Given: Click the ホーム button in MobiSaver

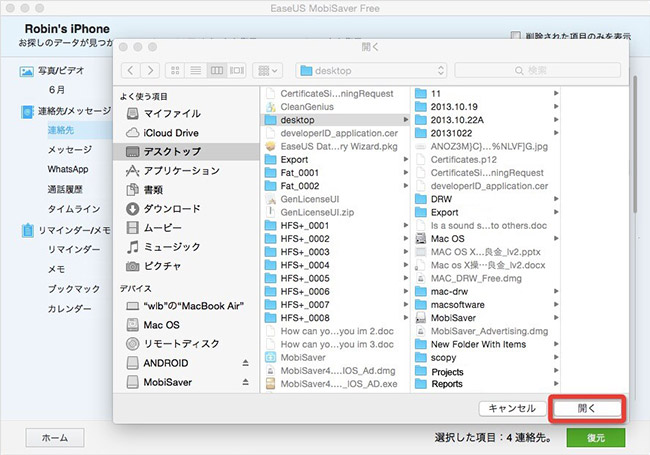Looking at the screenshot, I should 55,438.
